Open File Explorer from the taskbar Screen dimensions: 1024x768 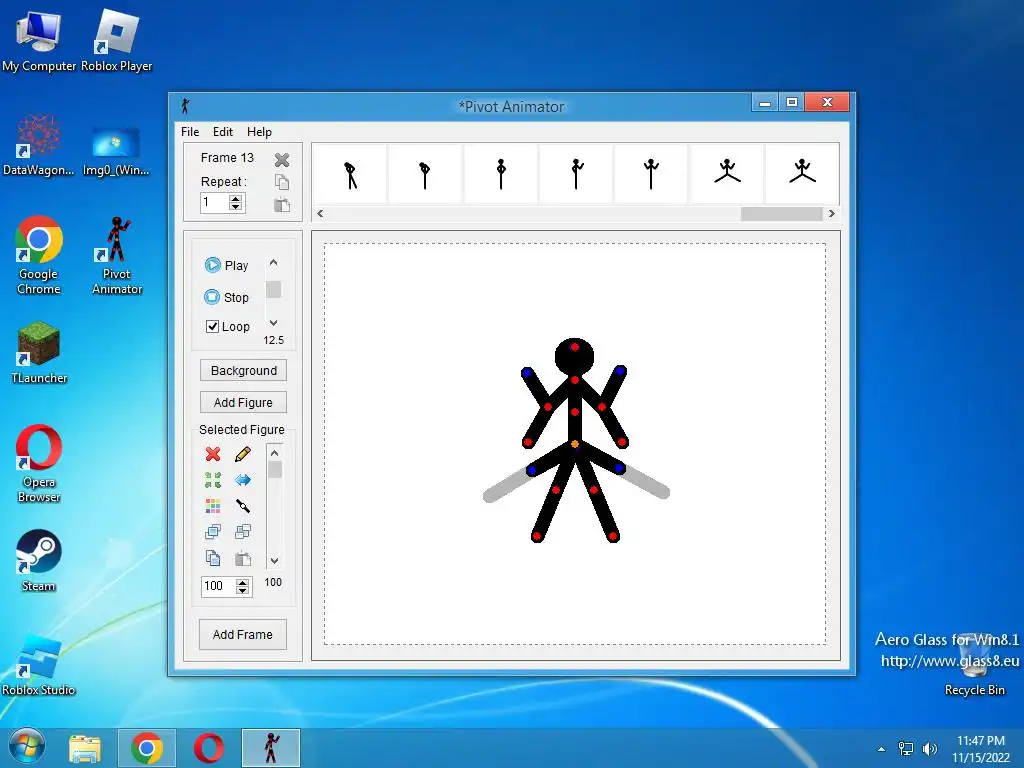[85, 748]
